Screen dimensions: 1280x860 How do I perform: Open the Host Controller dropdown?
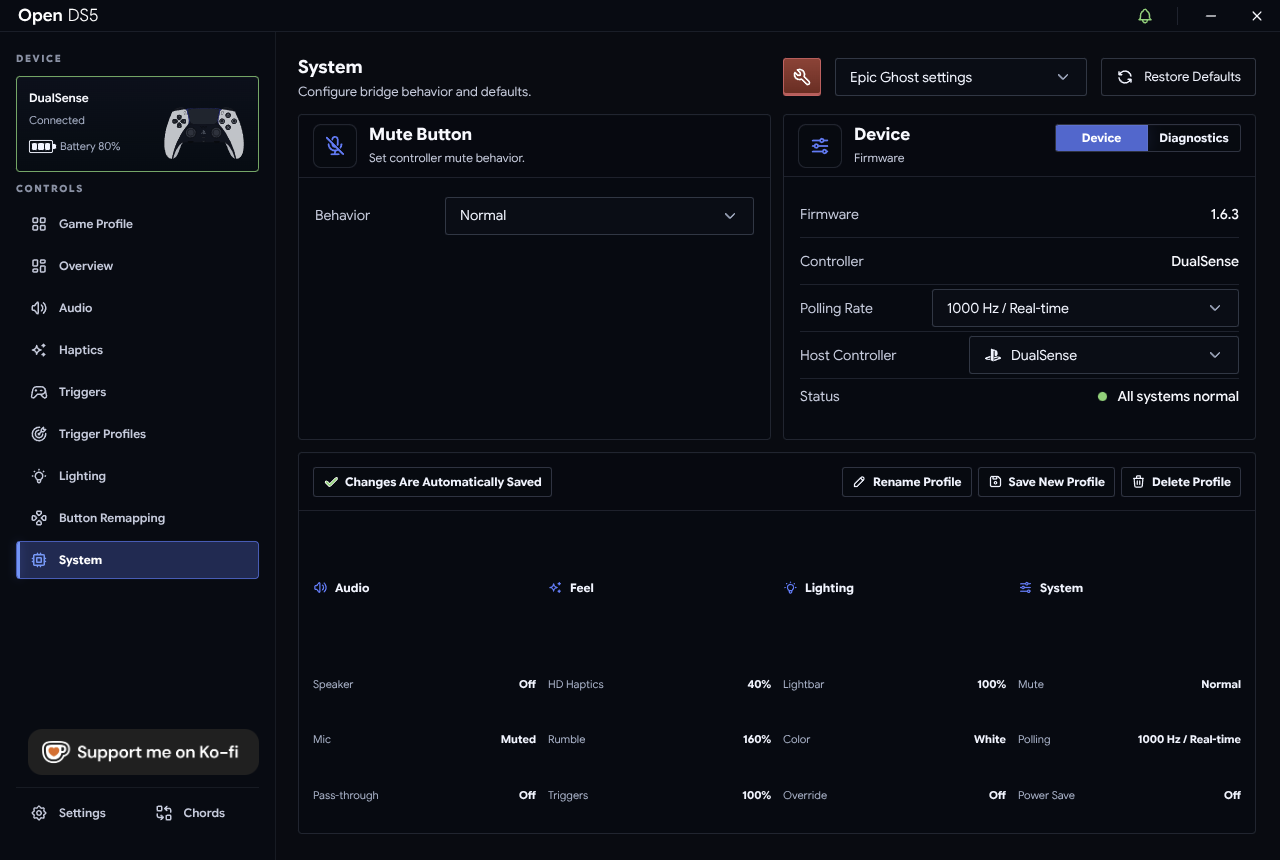(1104, 355)
